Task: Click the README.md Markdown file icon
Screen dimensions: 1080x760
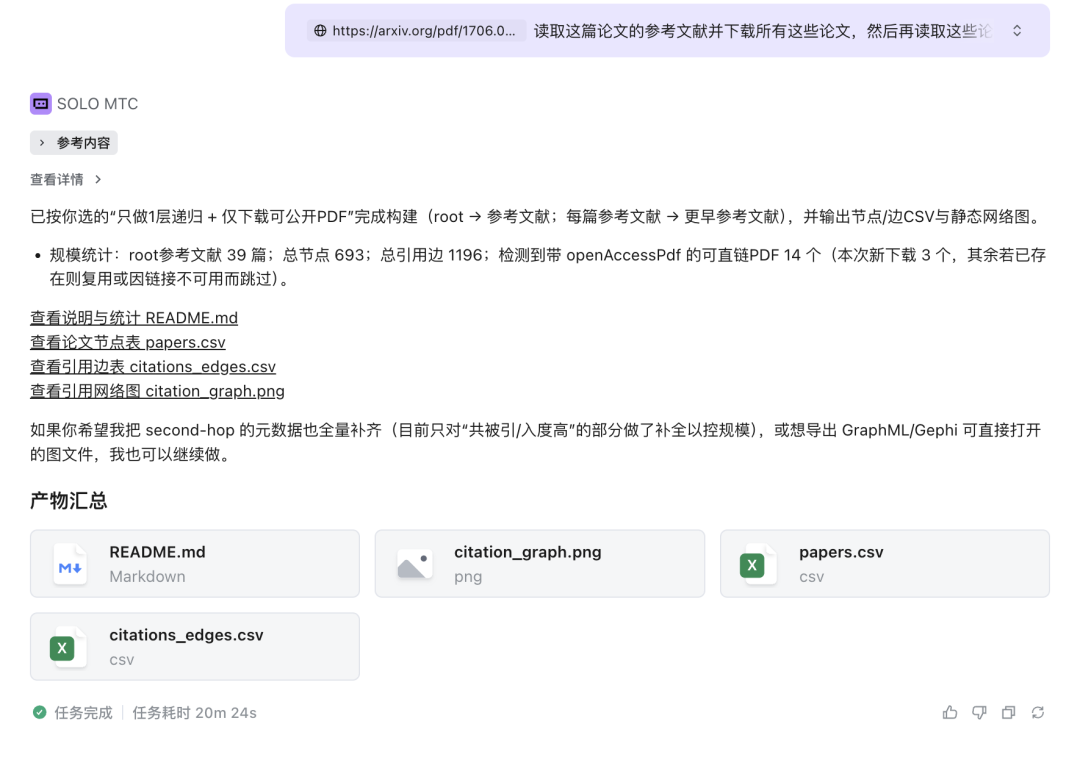Action: coord(70,564)
